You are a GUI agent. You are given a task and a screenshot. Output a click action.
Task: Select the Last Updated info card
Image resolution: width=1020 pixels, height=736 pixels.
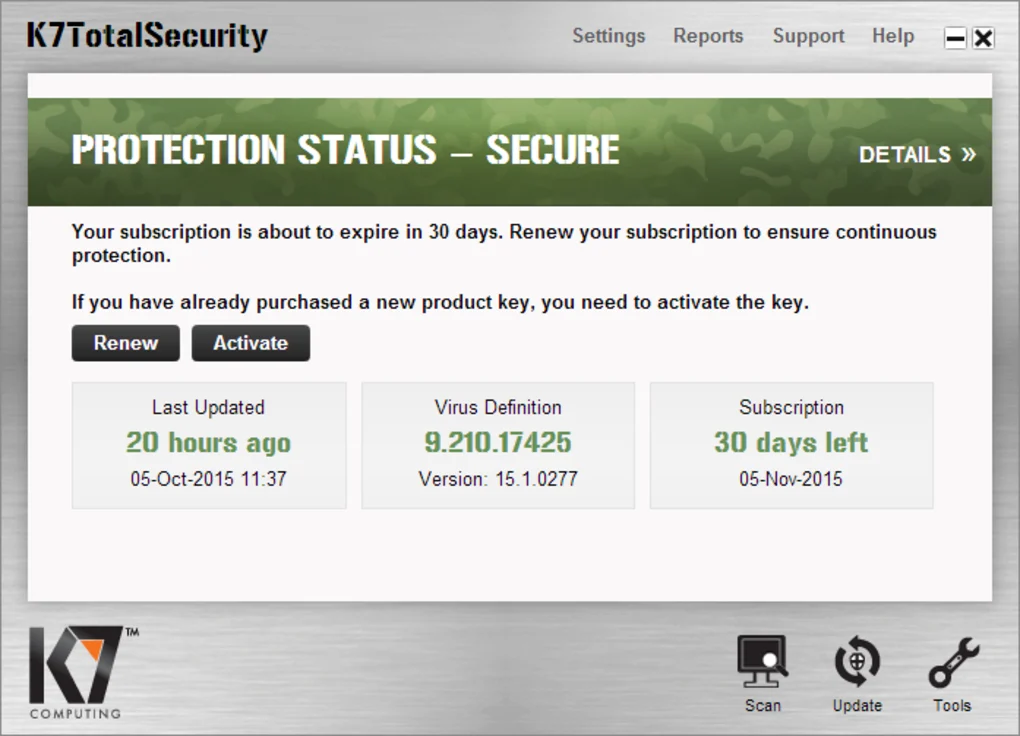pos(207,444)
